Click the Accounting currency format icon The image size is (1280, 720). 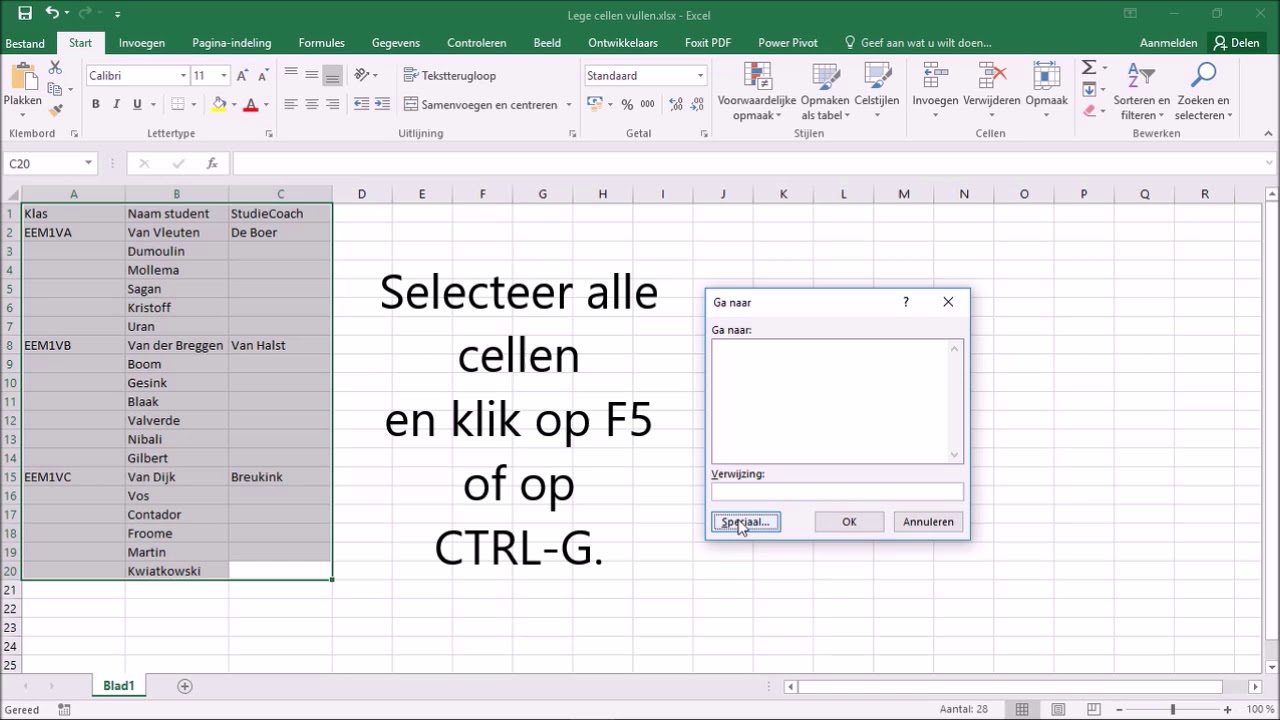coord(594,104)
